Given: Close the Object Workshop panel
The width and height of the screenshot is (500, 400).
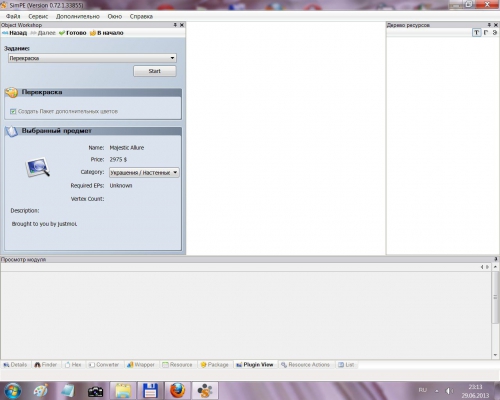Looking at the screenshot, I should tap(182, 25).
